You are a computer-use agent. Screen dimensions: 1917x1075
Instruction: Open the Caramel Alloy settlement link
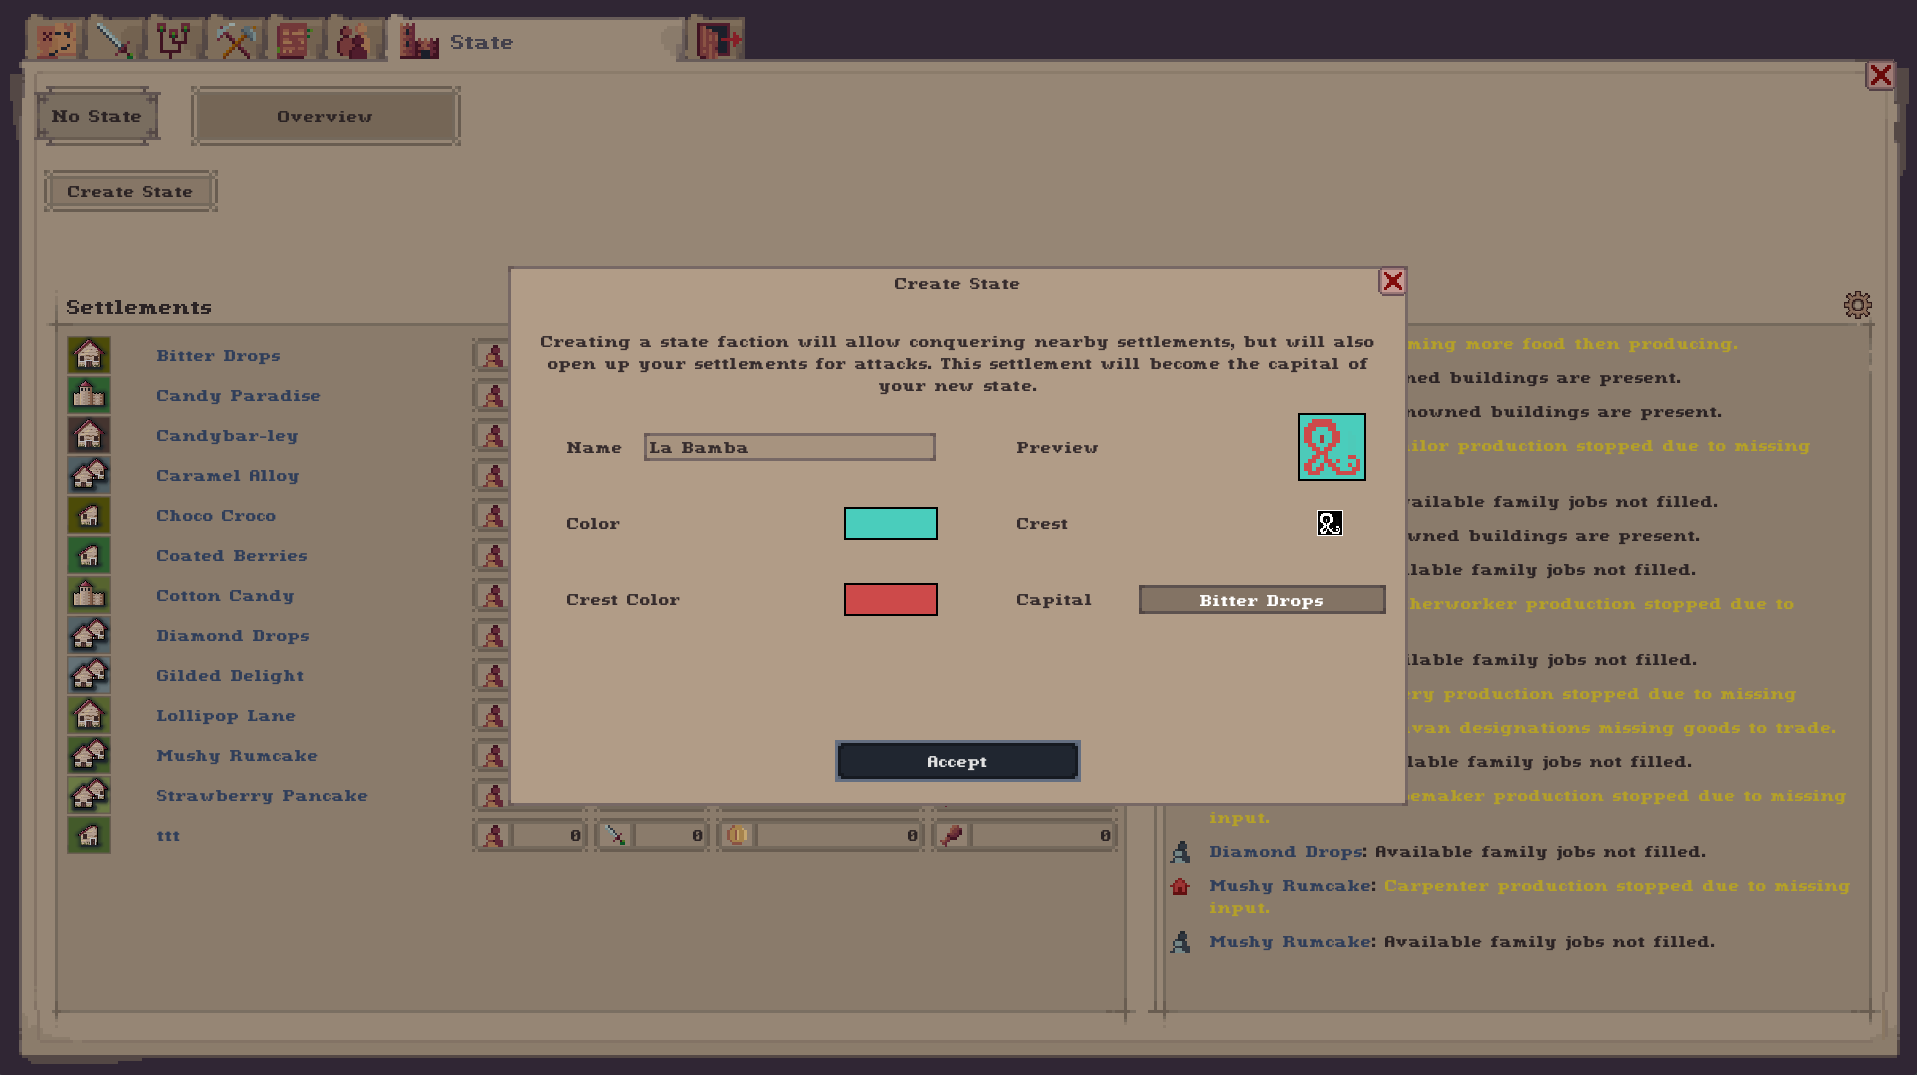point(227,476)
